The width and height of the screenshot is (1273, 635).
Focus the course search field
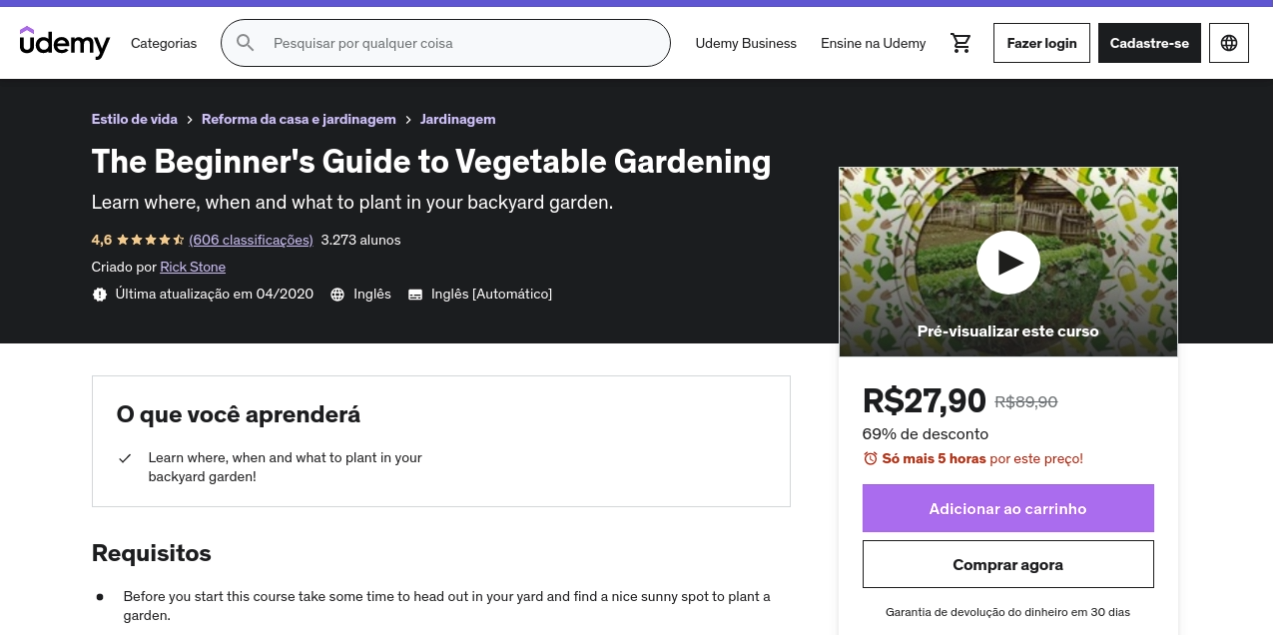[x=460, y=43]
